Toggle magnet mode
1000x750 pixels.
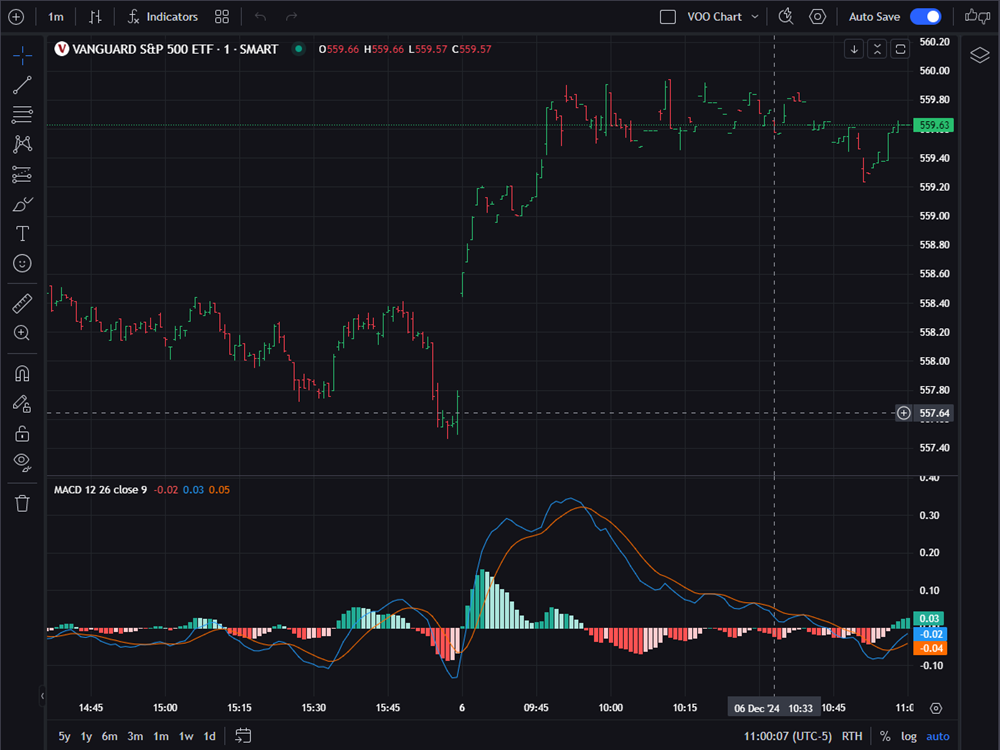22,373
